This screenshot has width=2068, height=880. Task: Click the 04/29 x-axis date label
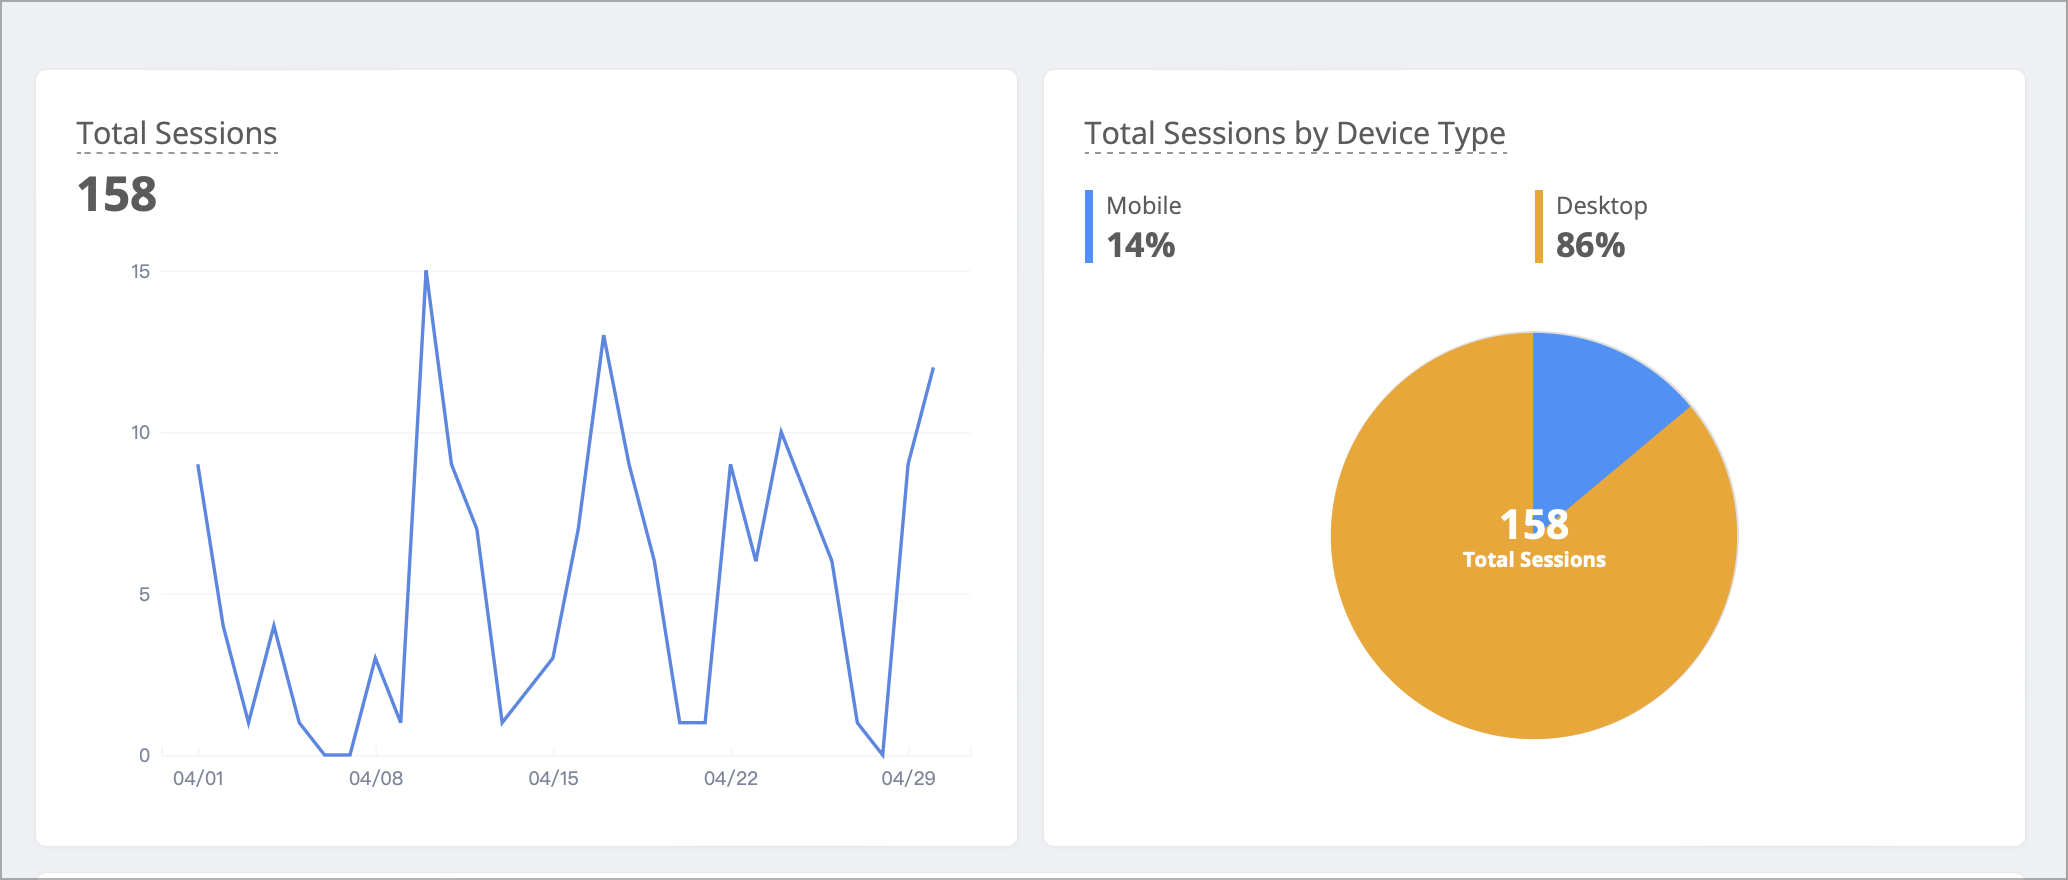tap(908, 778)
